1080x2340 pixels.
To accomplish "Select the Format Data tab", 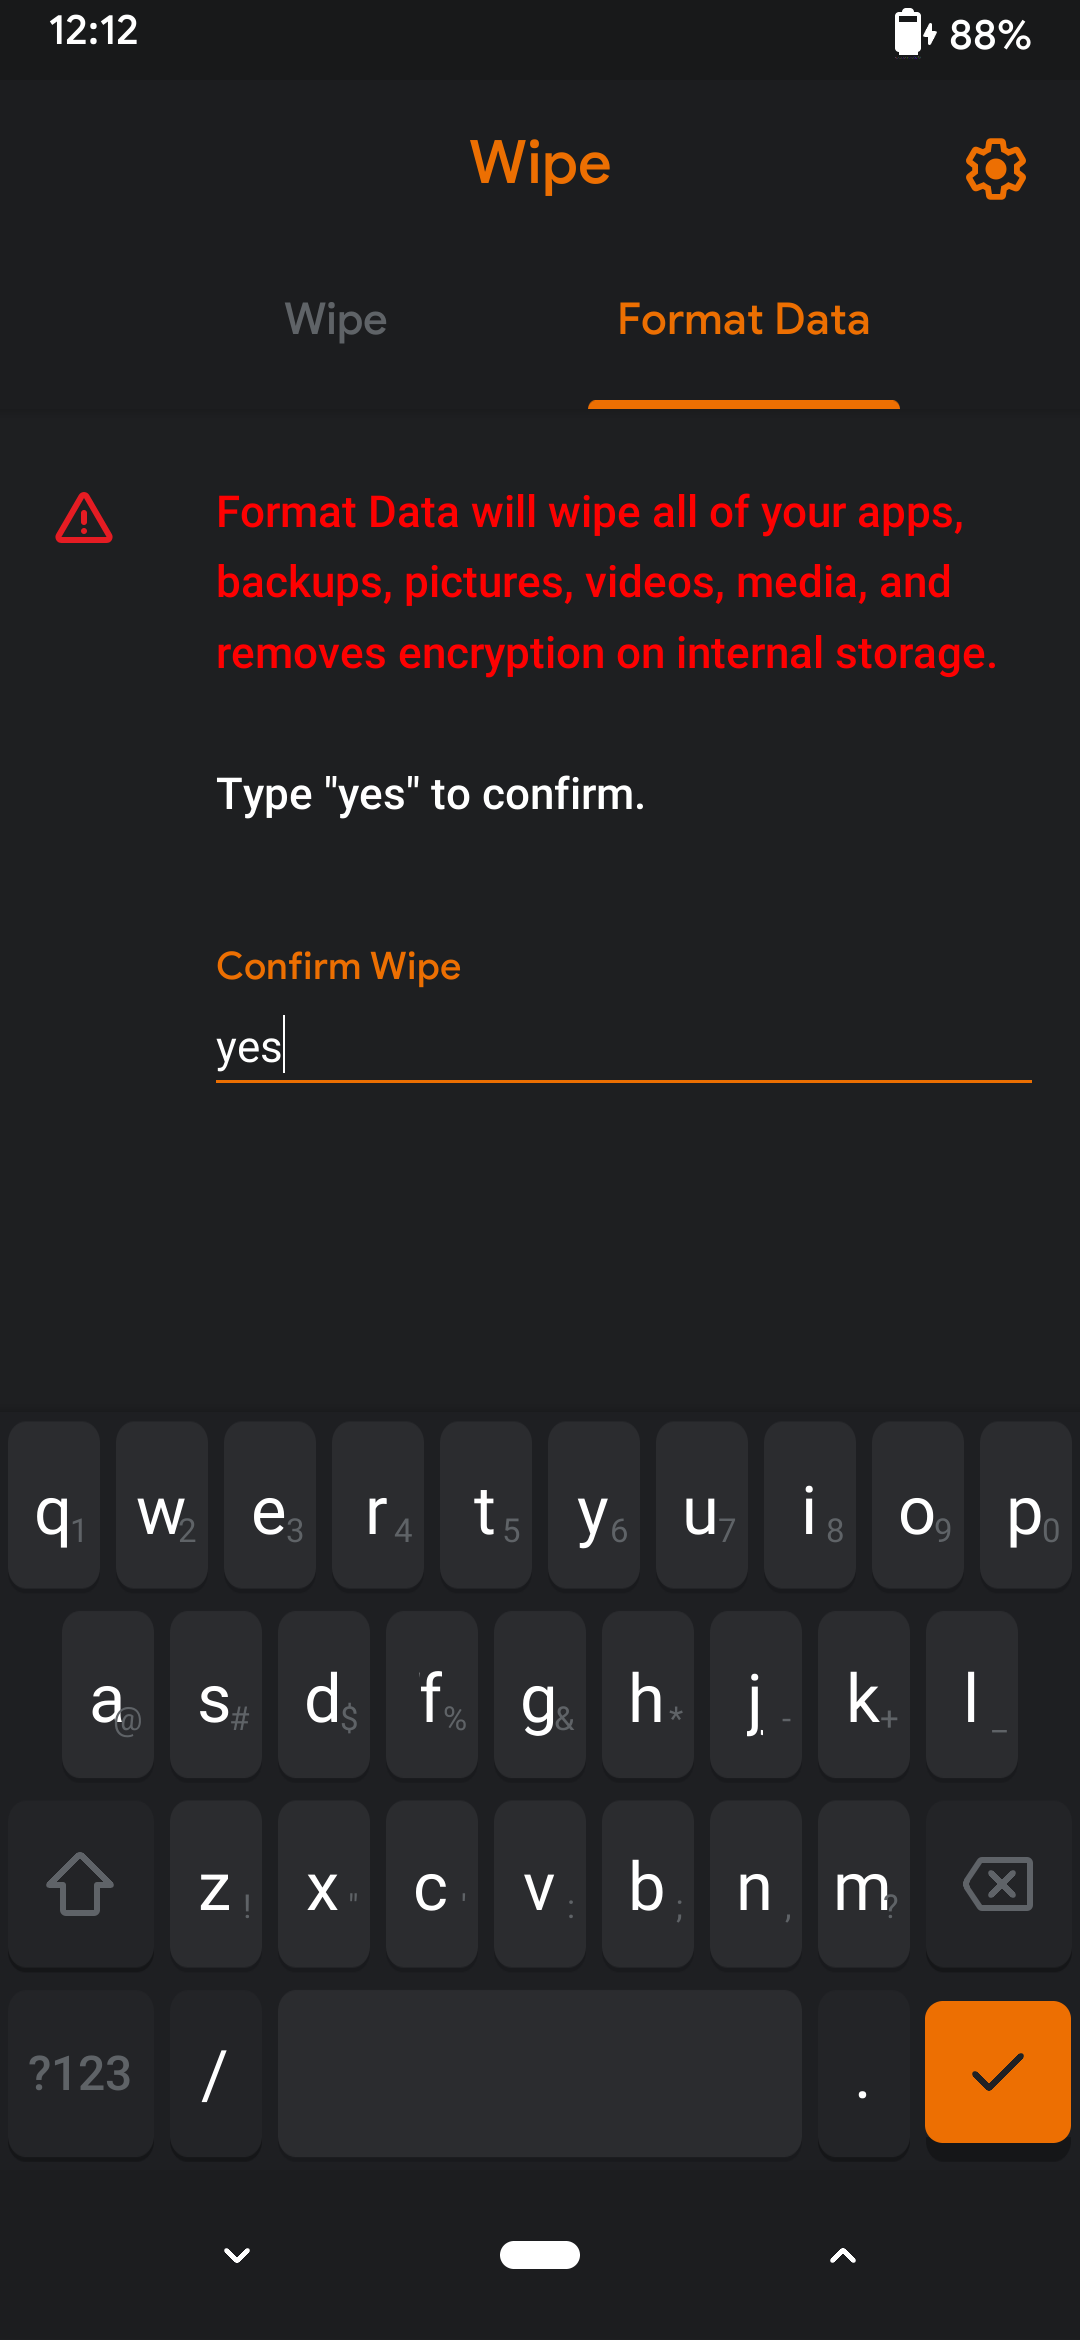I will 743,320.
